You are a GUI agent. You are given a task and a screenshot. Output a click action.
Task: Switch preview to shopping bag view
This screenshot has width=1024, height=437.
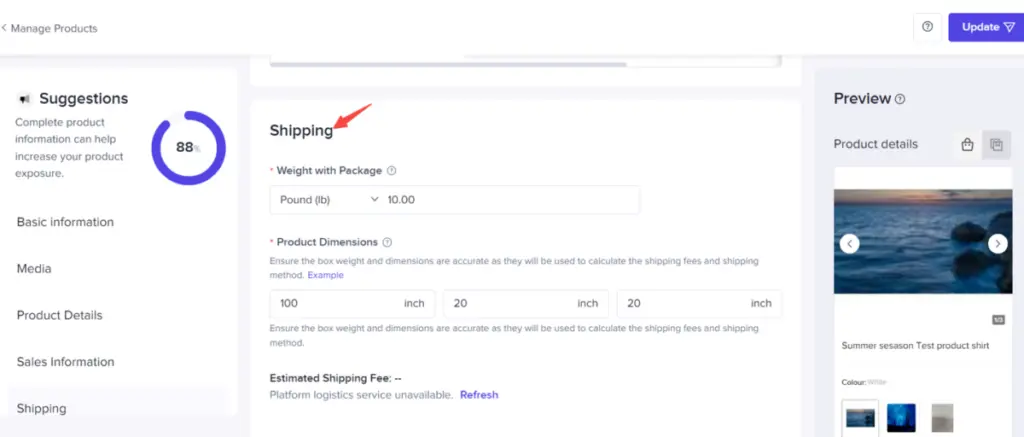pyautogui.click(x=967, y=145)
